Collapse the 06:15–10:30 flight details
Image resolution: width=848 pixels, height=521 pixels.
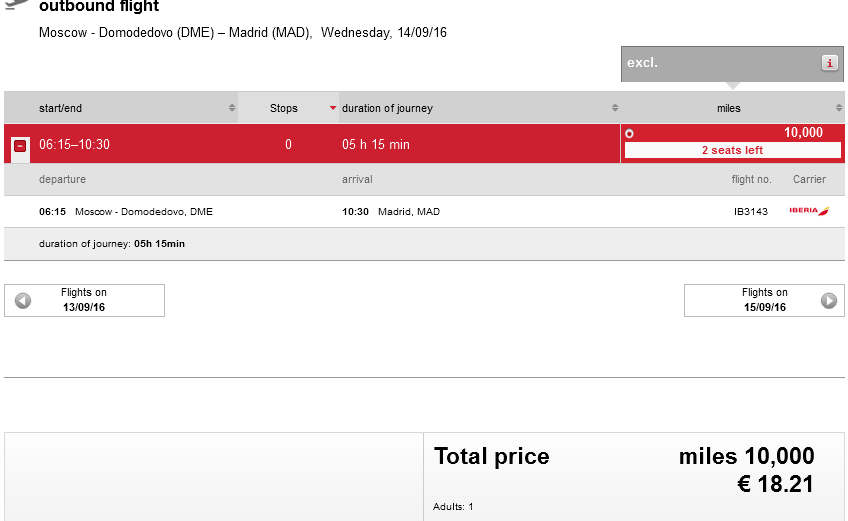coord(20,146)
